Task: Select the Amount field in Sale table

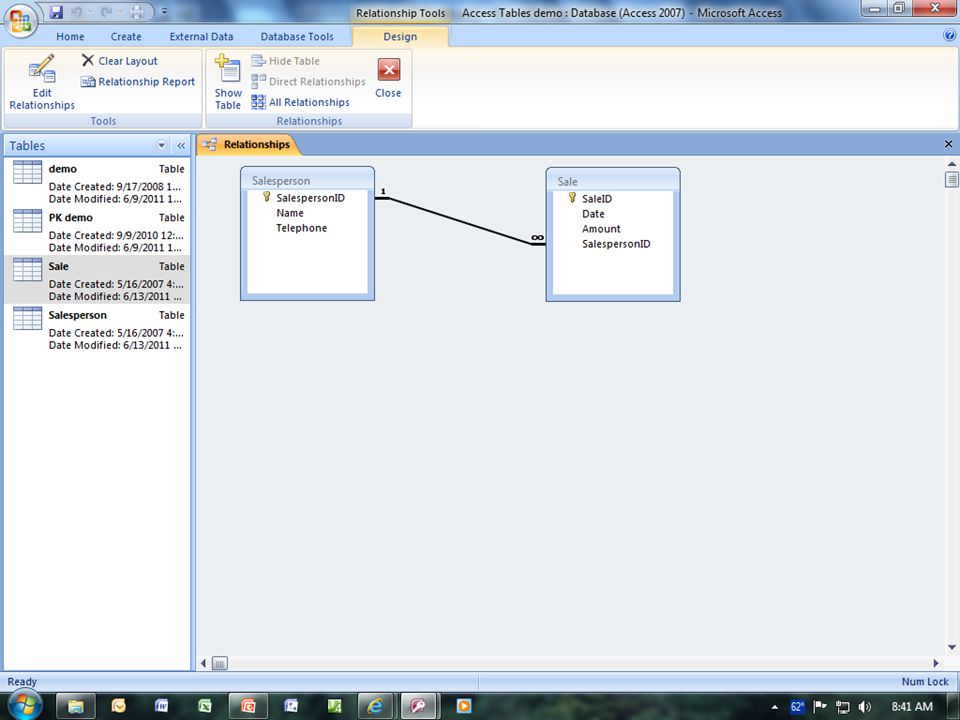Action: (601, 229)
